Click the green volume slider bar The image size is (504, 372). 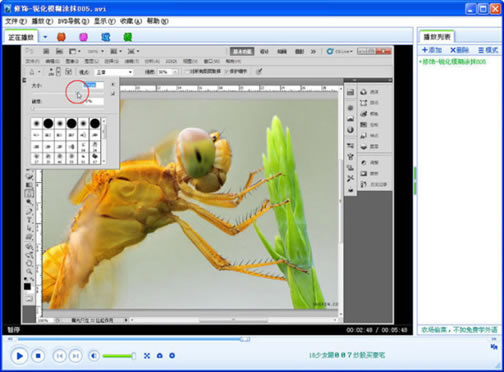tap(118, 356)
